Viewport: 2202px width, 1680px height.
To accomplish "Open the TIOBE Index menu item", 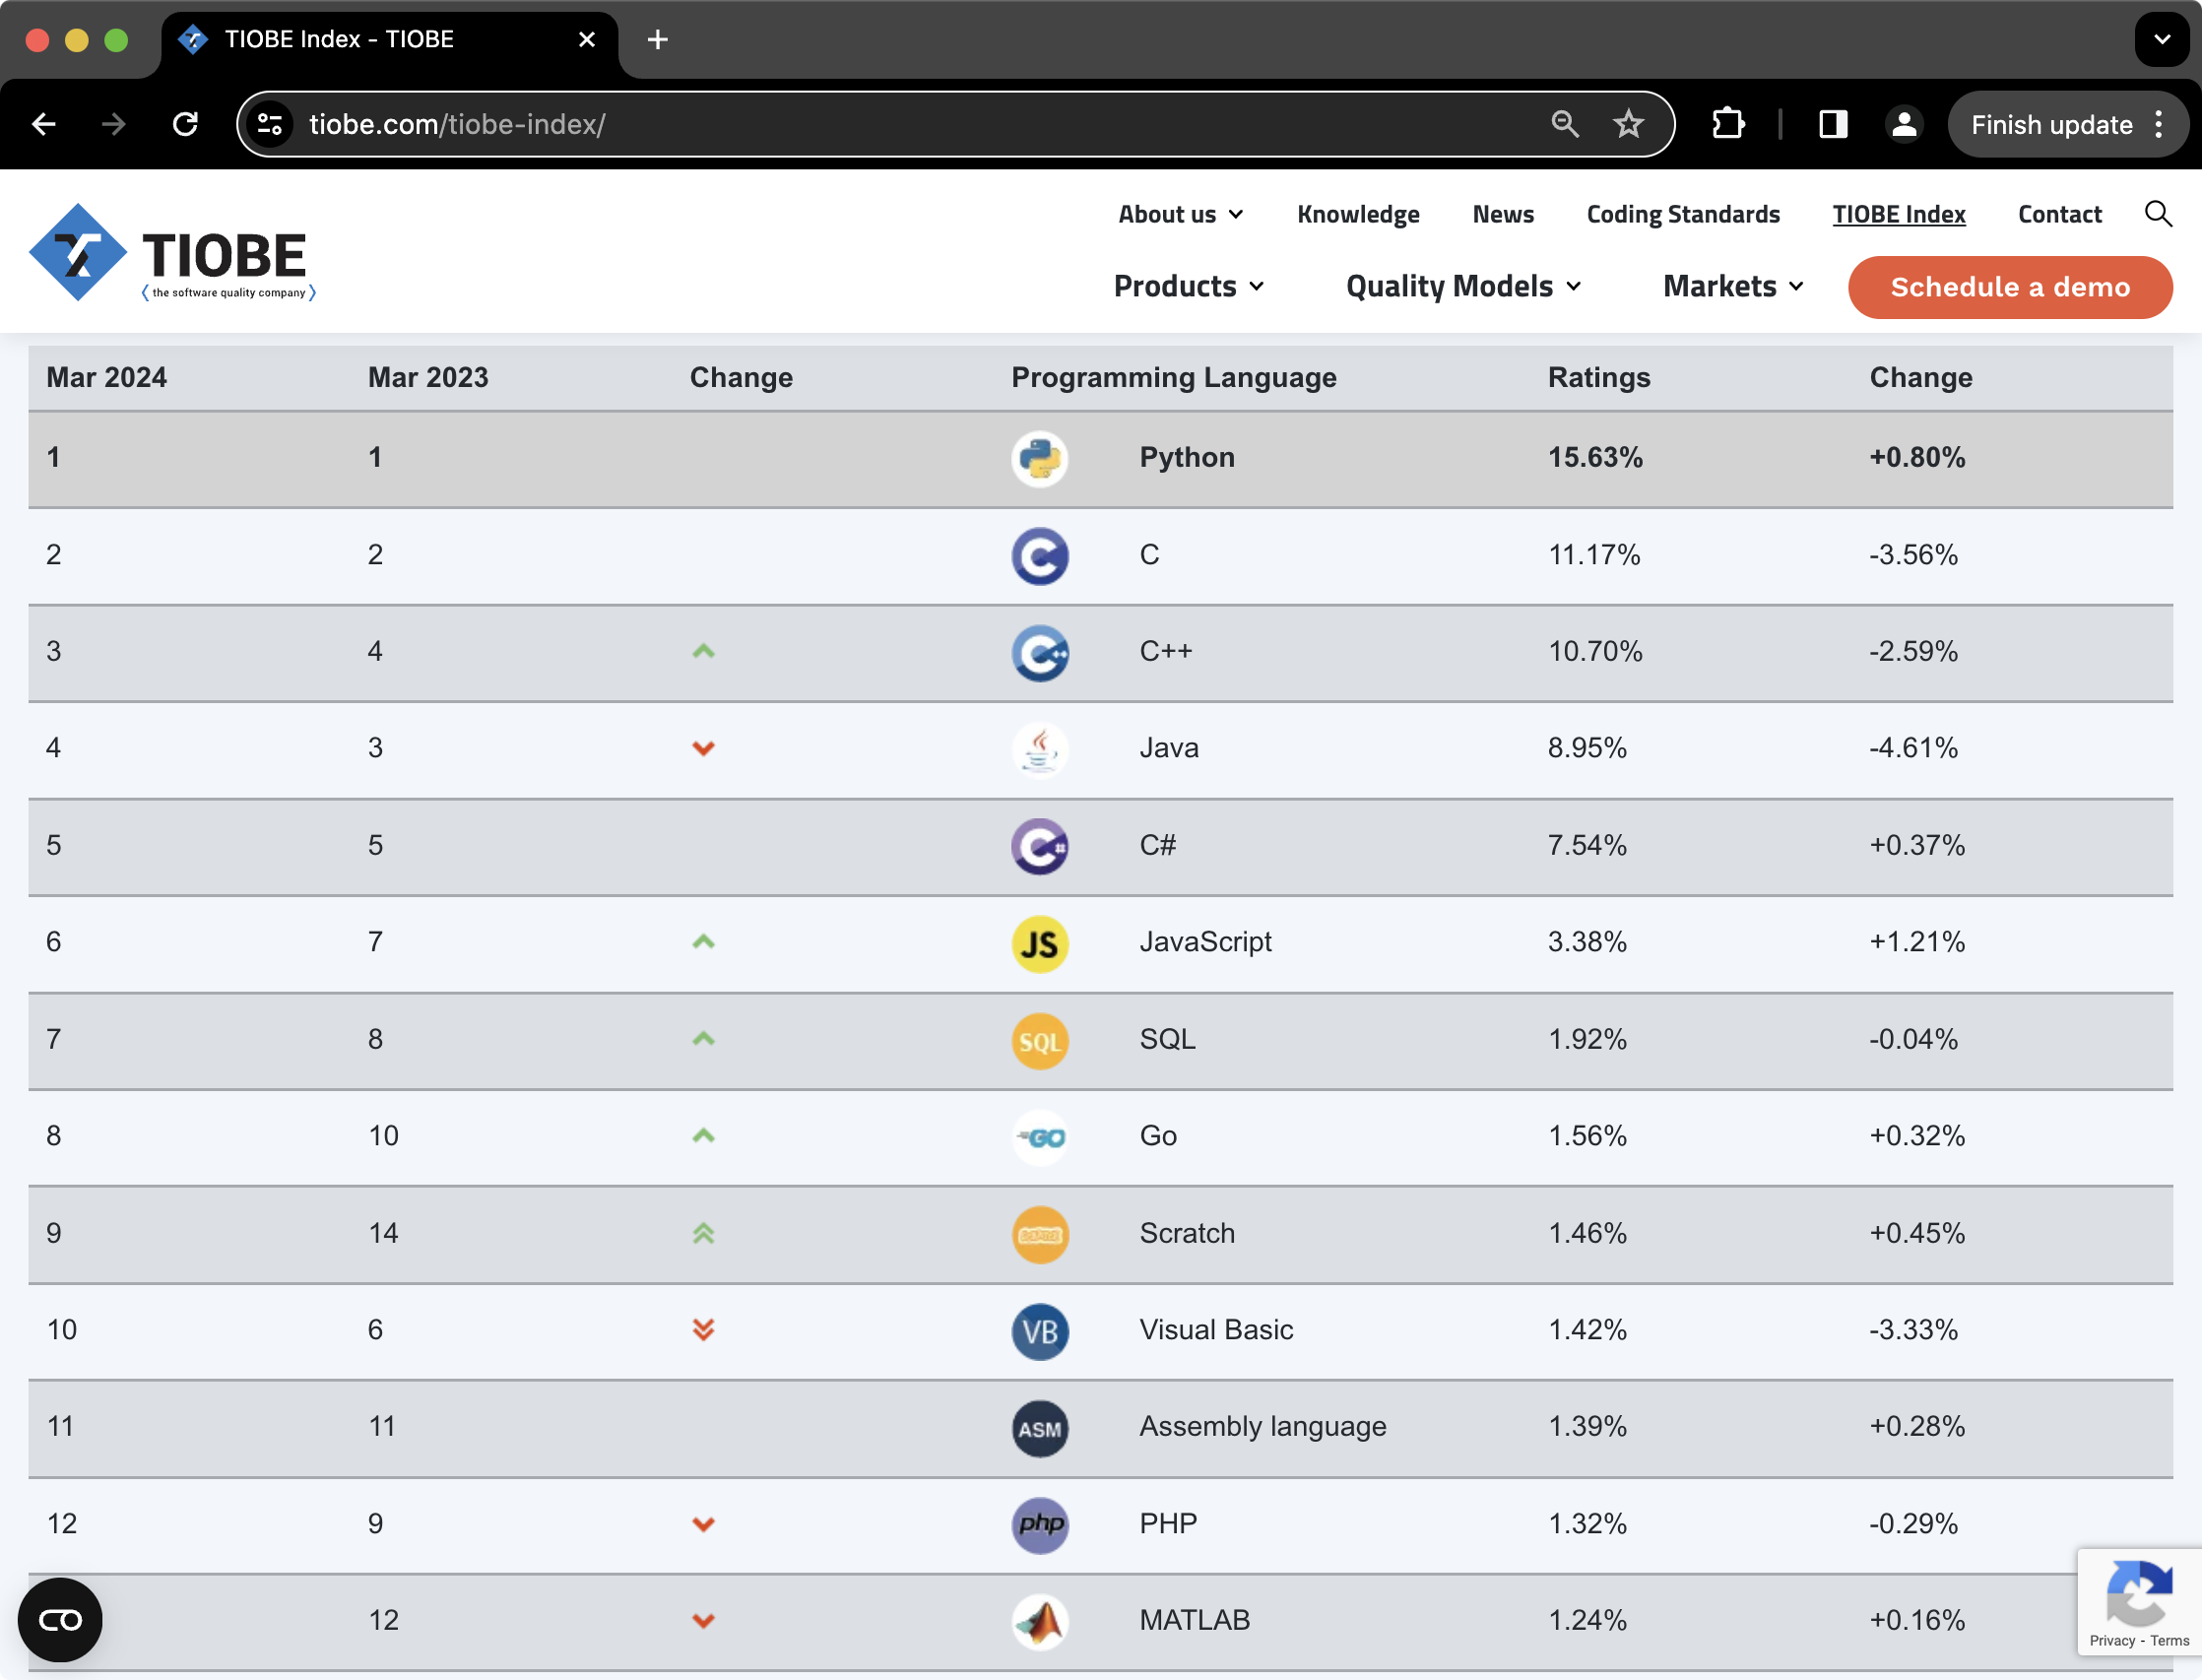I will pos(1898,214).
